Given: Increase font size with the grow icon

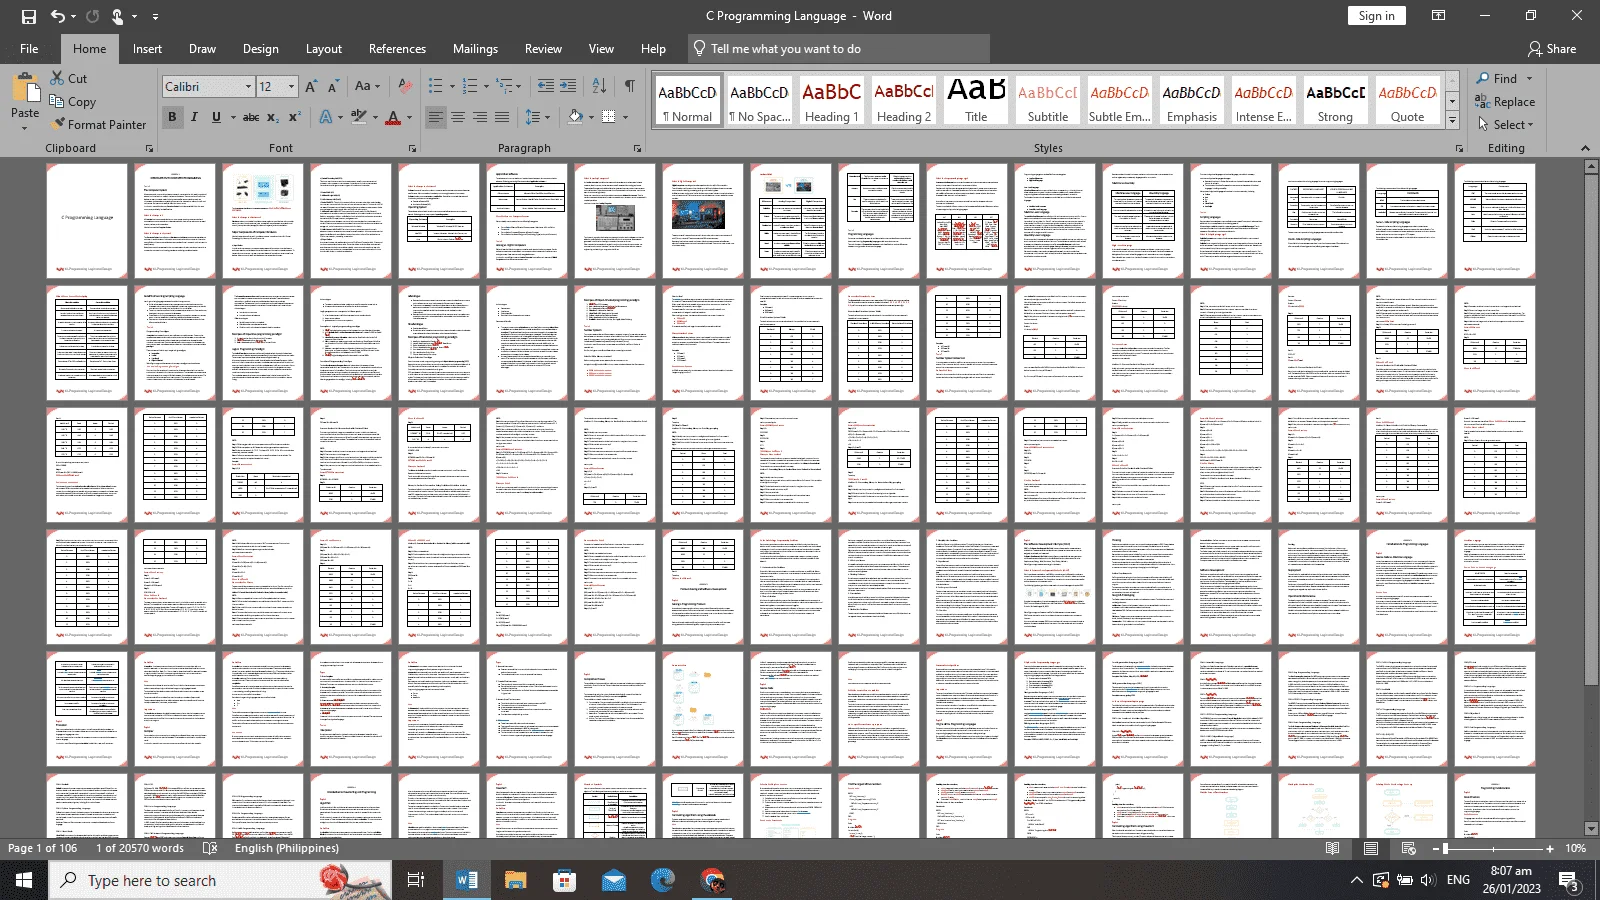Looking at the screenshot, I should 311,87.
